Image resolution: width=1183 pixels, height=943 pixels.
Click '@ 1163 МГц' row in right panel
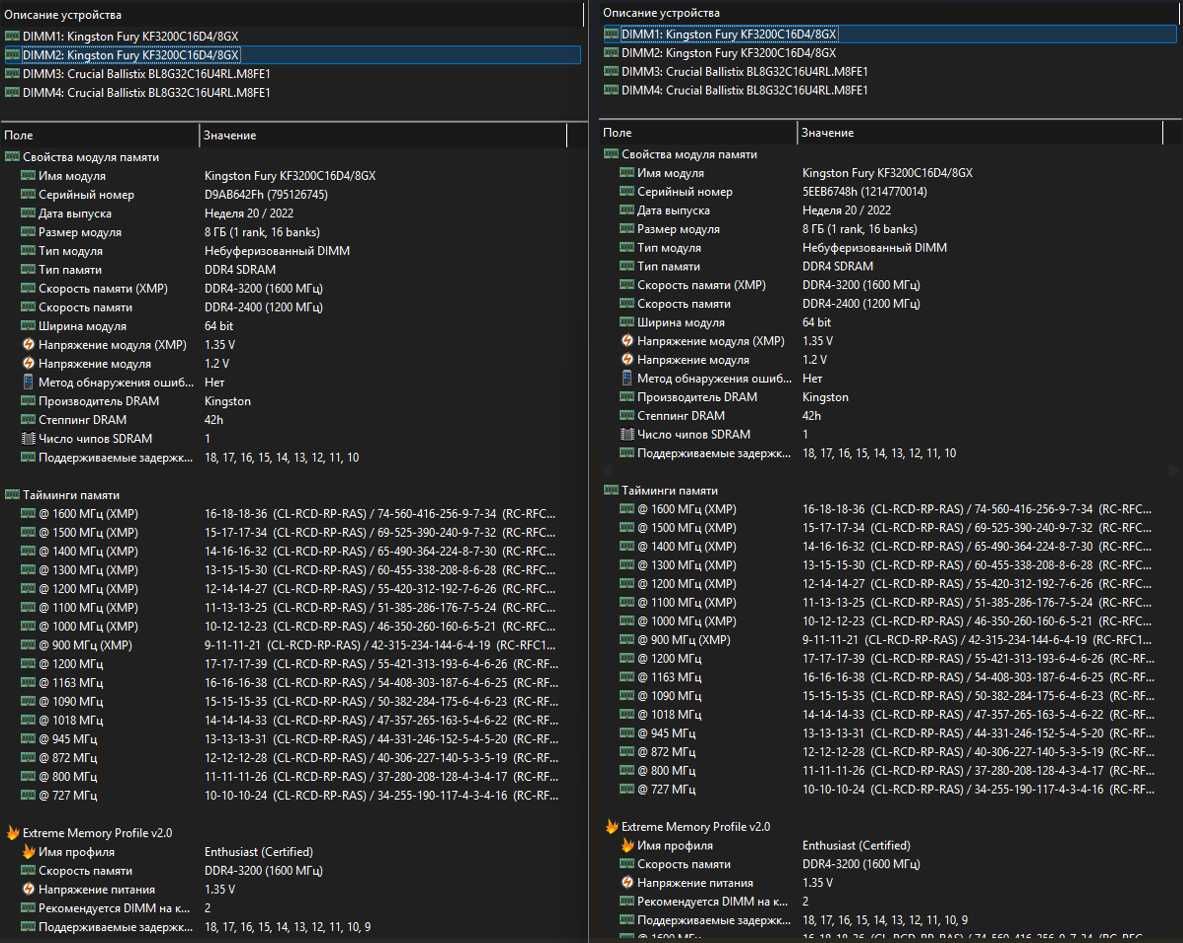pyautogui.click(x=886, y=677)
